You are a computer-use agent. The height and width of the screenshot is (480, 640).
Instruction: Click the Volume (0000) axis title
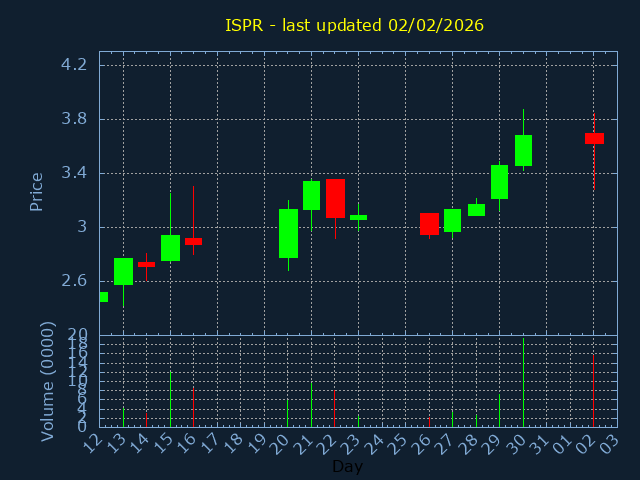click(x=47, y=381)
